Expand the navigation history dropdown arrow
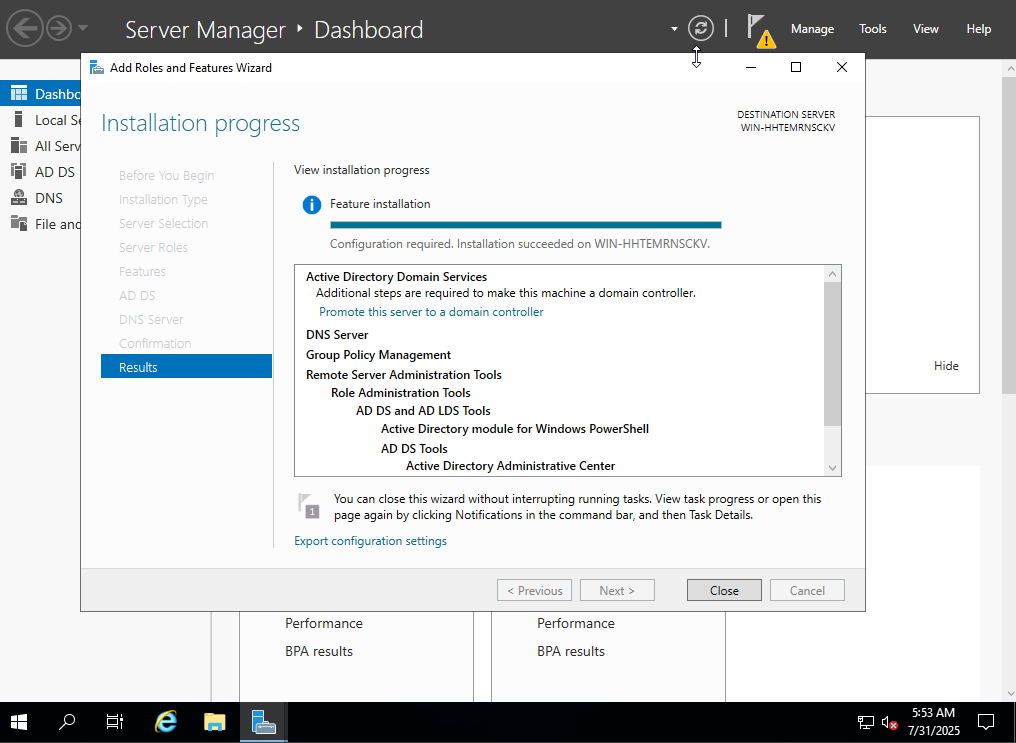The width and height of the screenshot is (1016, 743). [x=83, y=29]
